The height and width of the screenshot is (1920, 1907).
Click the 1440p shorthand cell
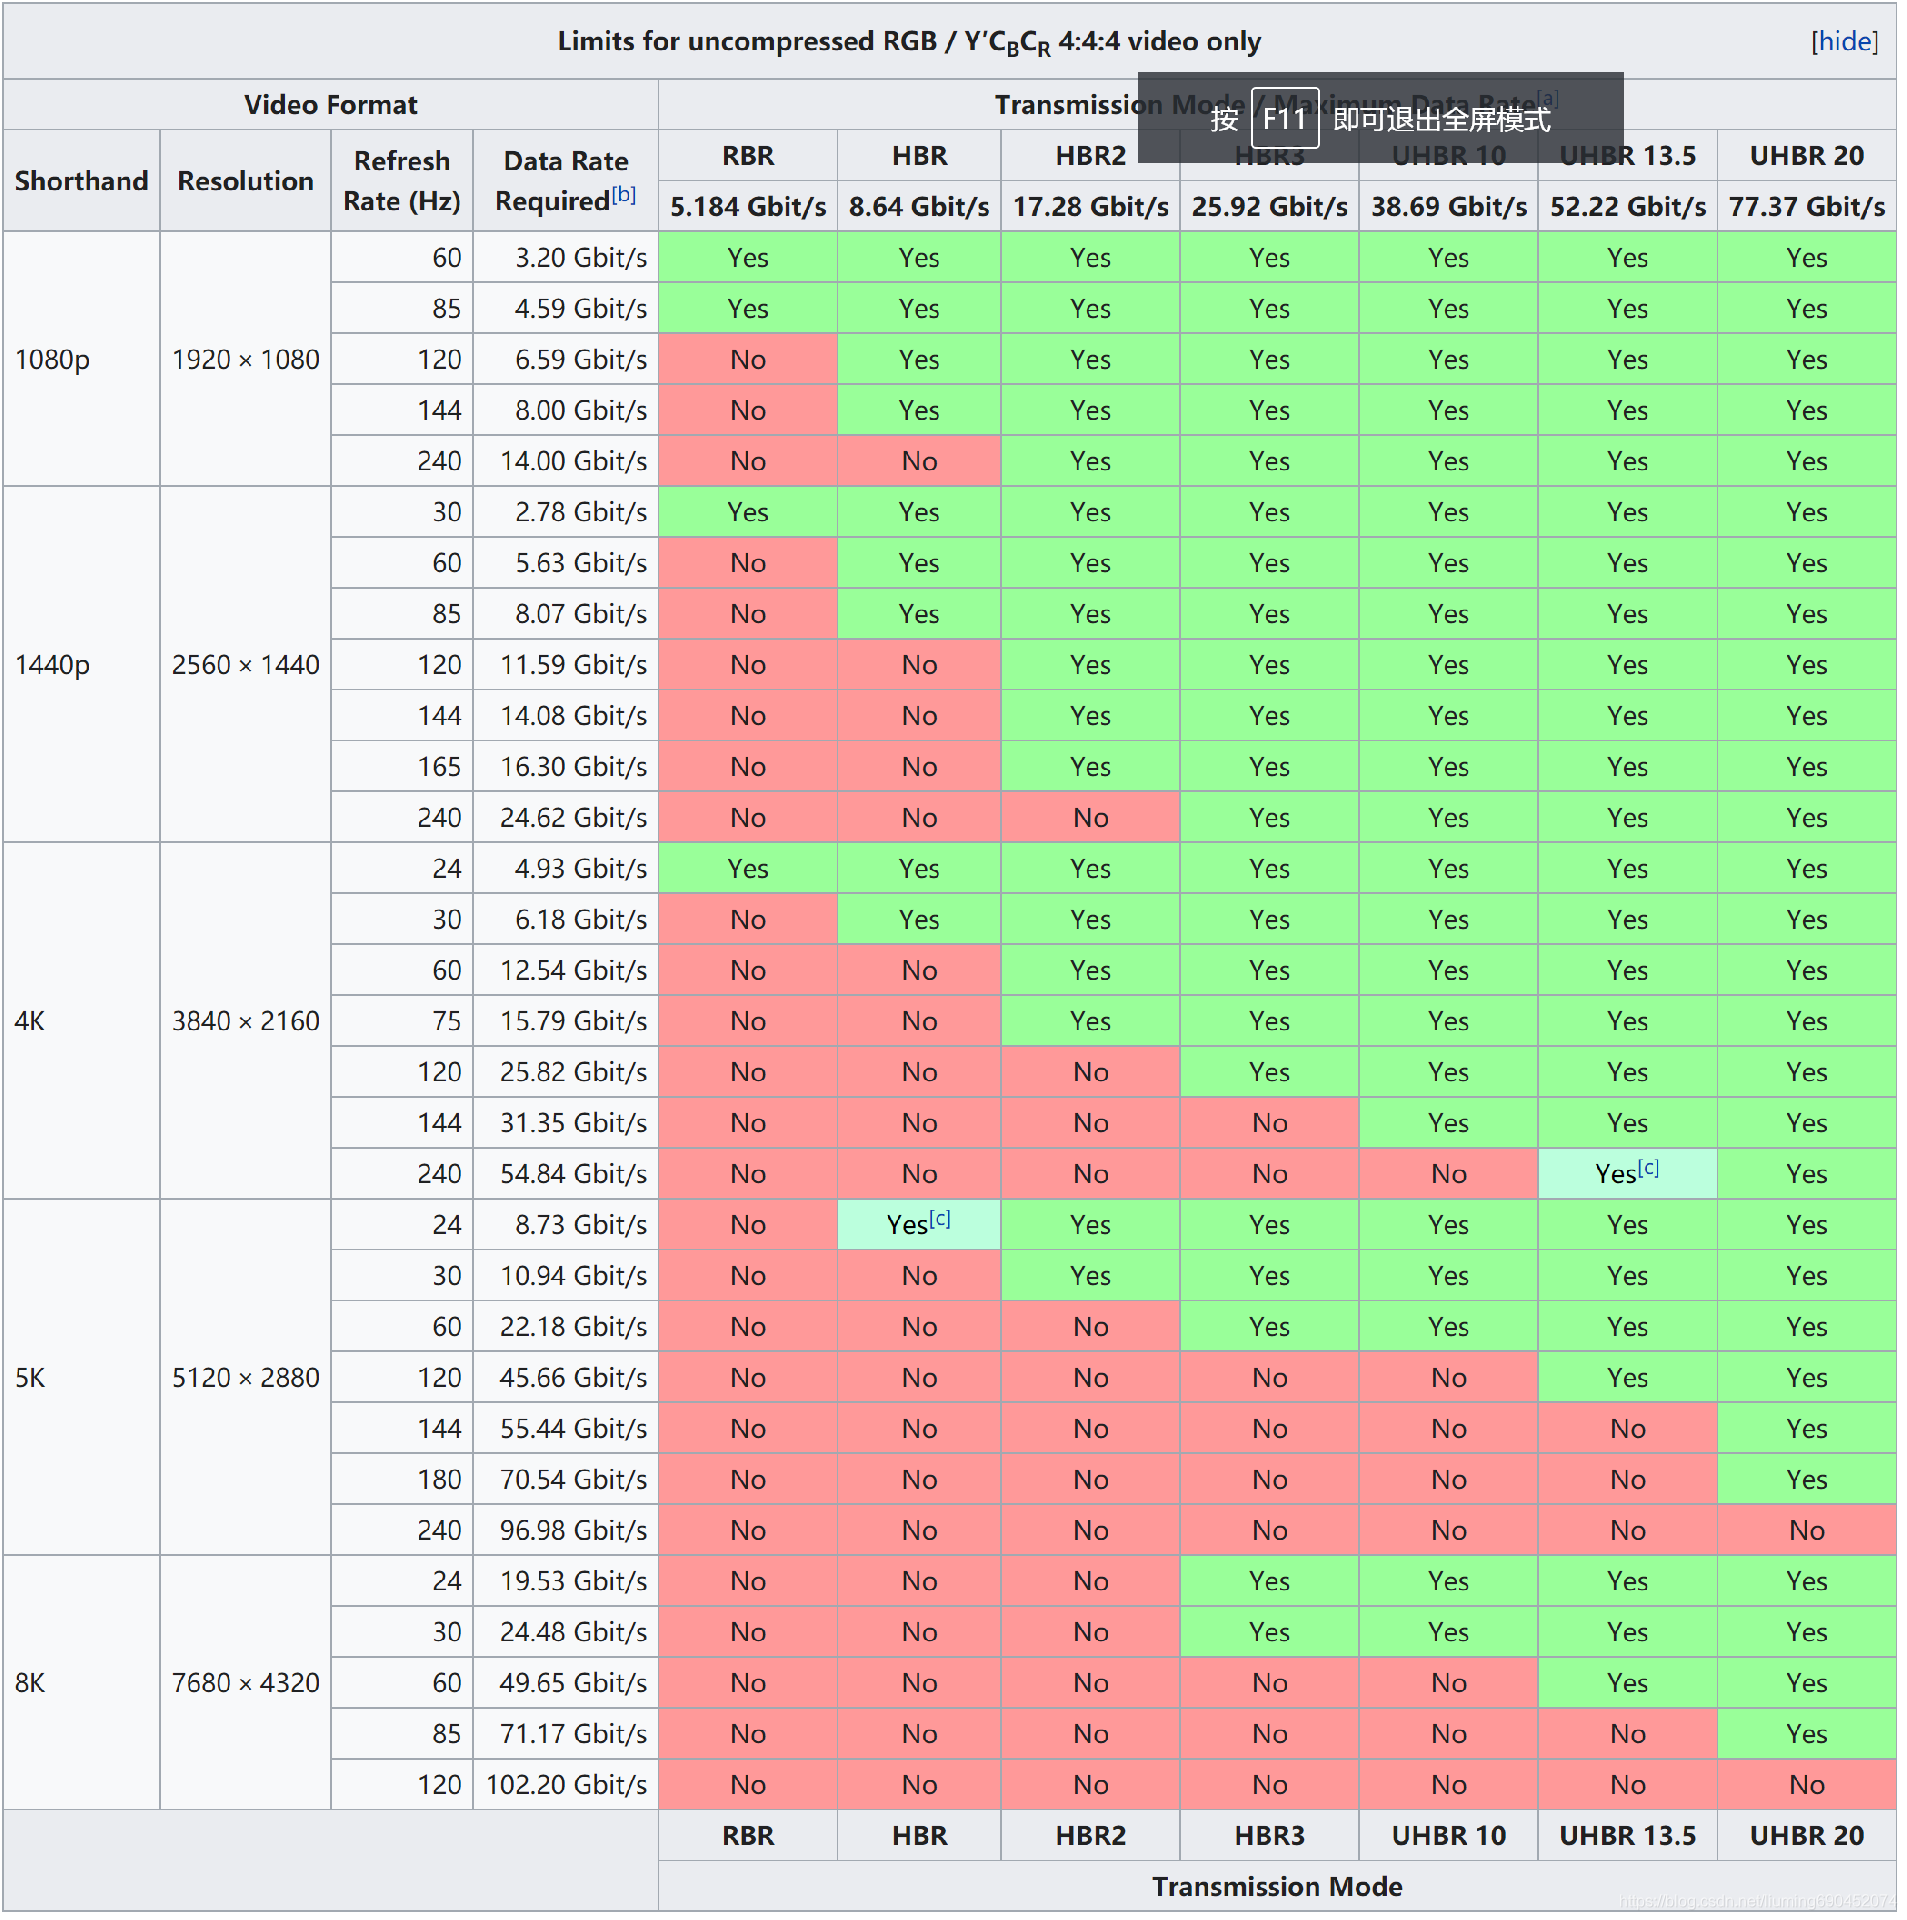pyautogui.click(x=81, y=664)
